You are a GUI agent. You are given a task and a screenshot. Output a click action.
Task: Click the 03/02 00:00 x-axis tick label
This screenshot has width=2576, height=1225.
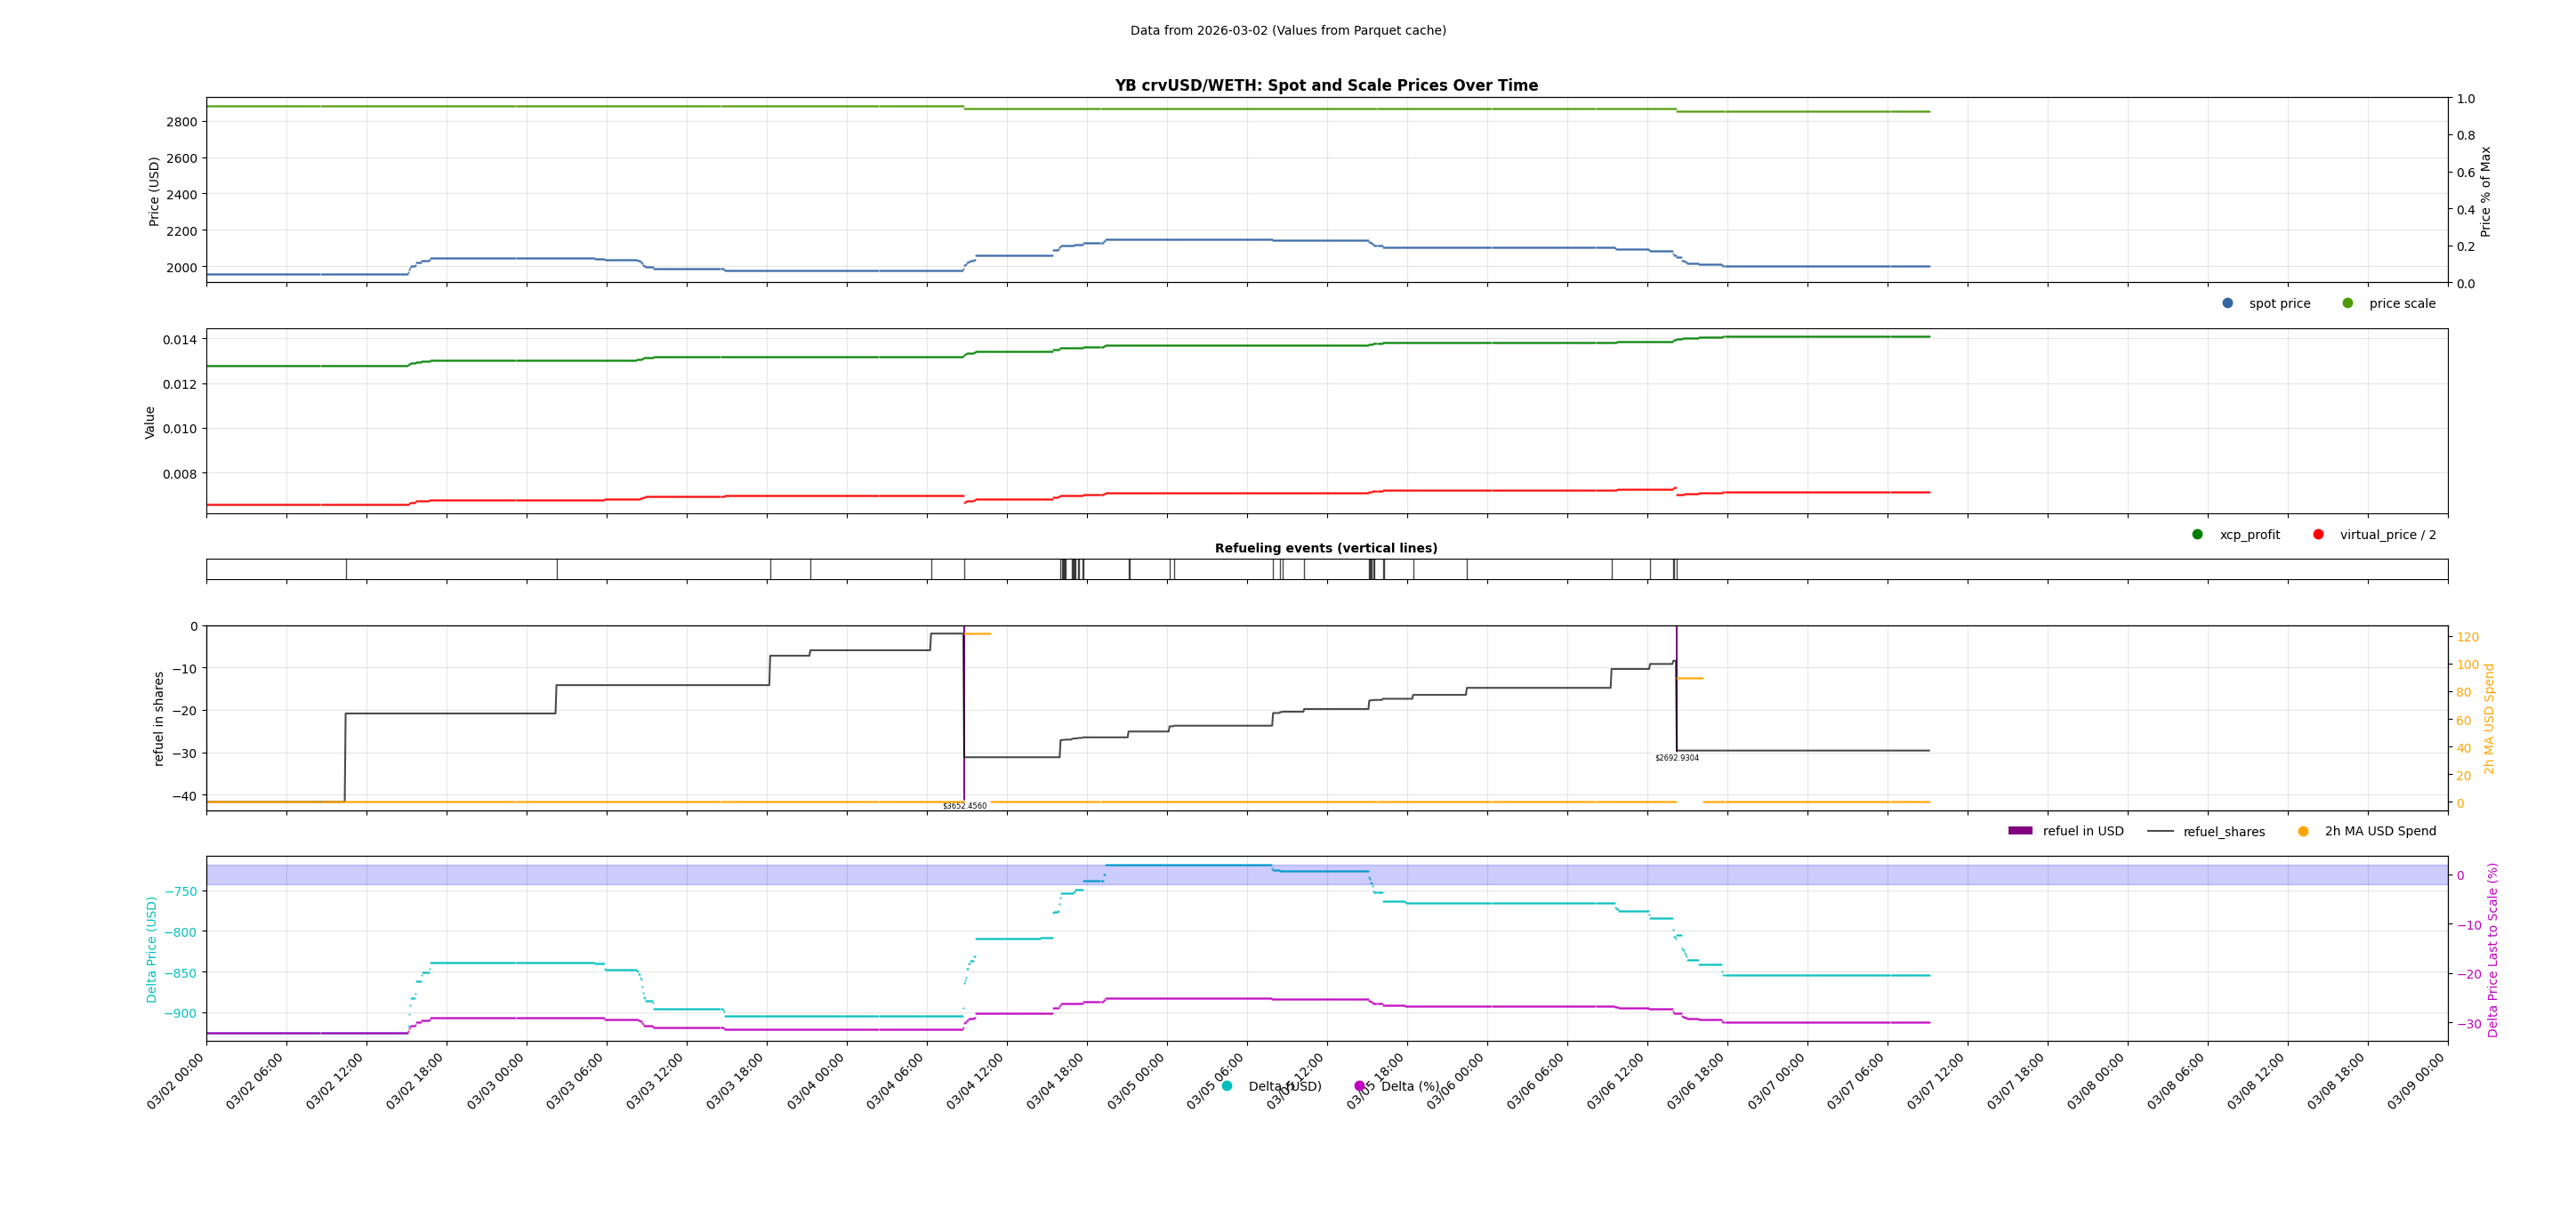pos(175,1082)
